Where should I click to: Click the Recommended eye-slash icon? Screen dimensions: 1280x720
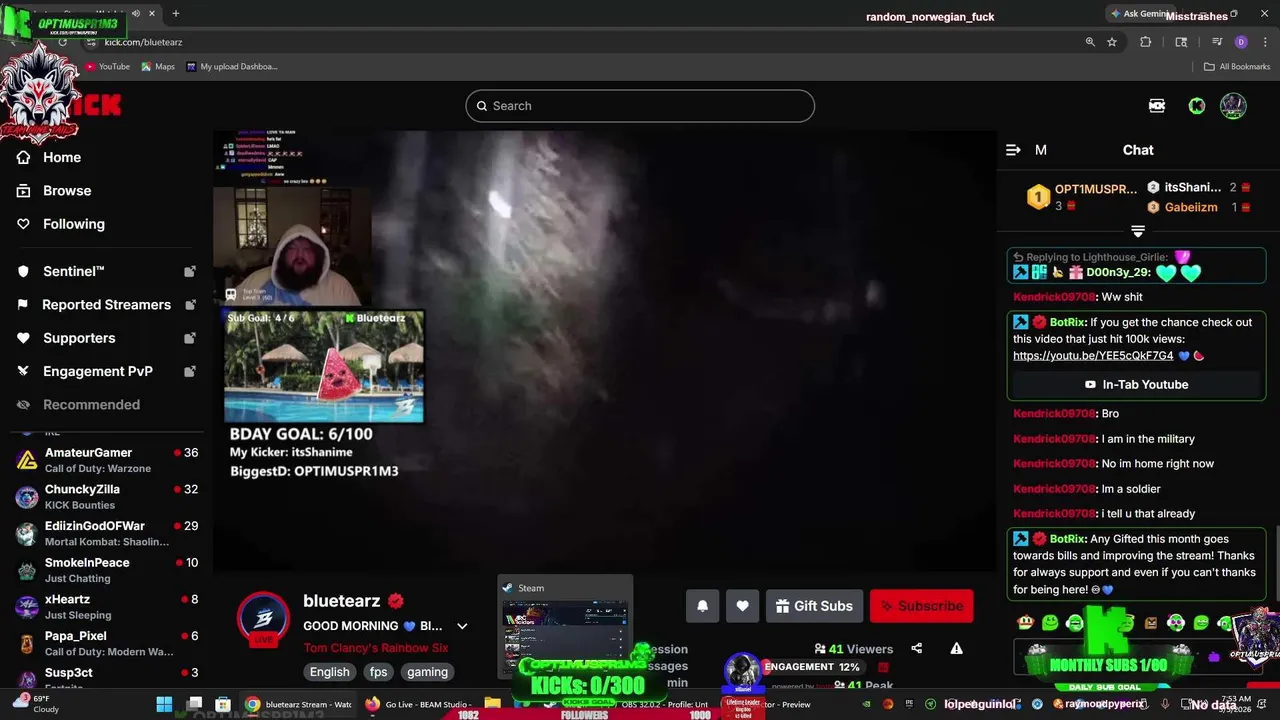[x=23, y=405]
